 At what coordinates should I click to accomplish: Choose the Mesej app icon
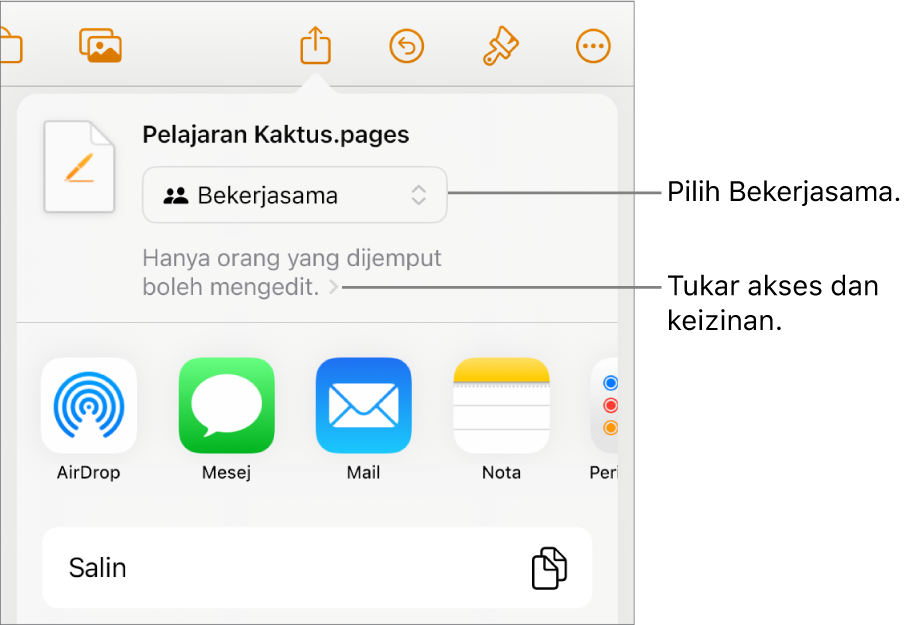point(227,405)
